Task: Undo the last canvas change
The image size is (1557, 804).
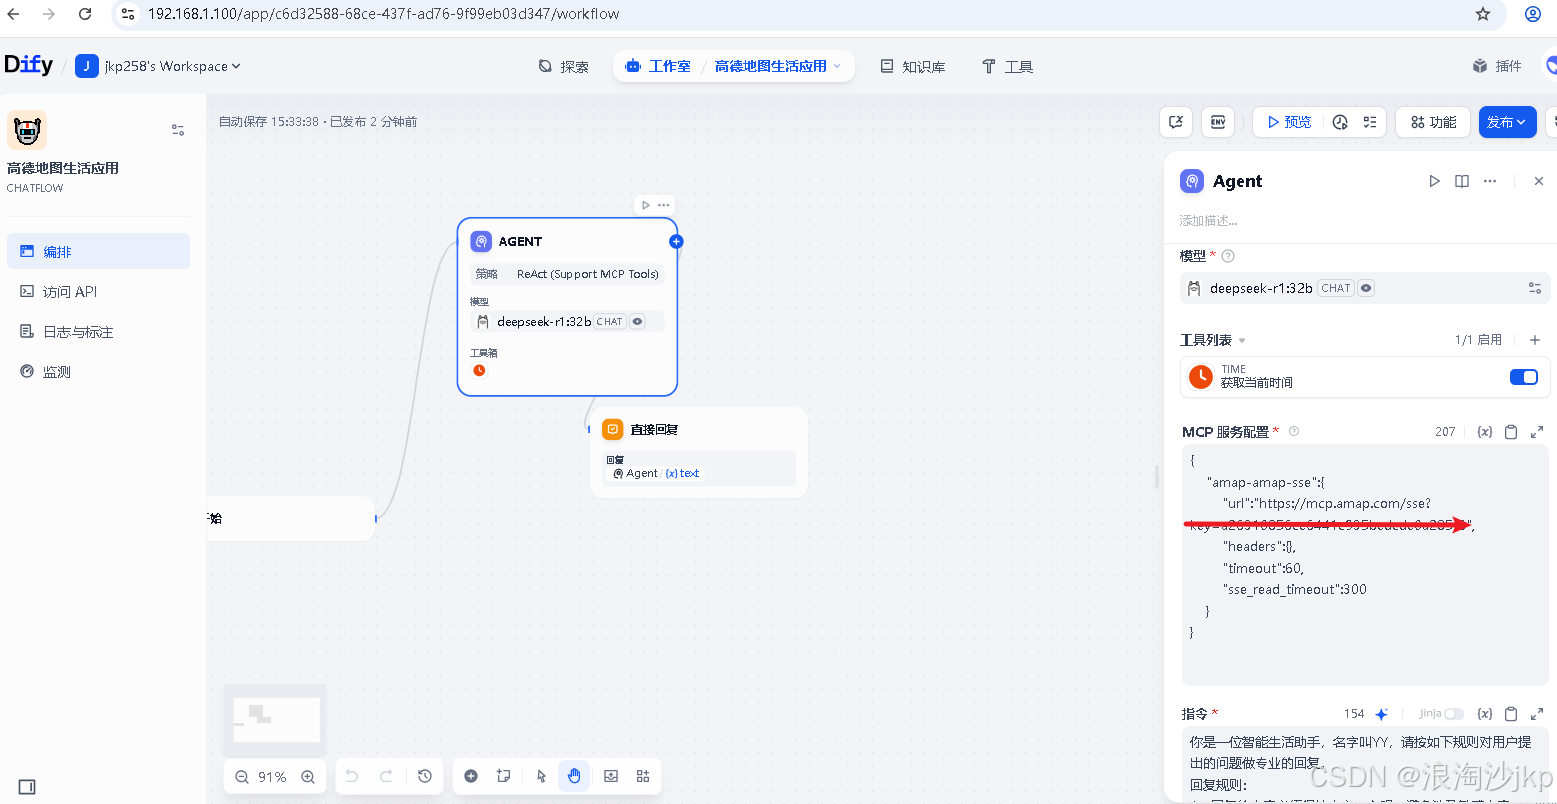Action: [x=352, y=776]
